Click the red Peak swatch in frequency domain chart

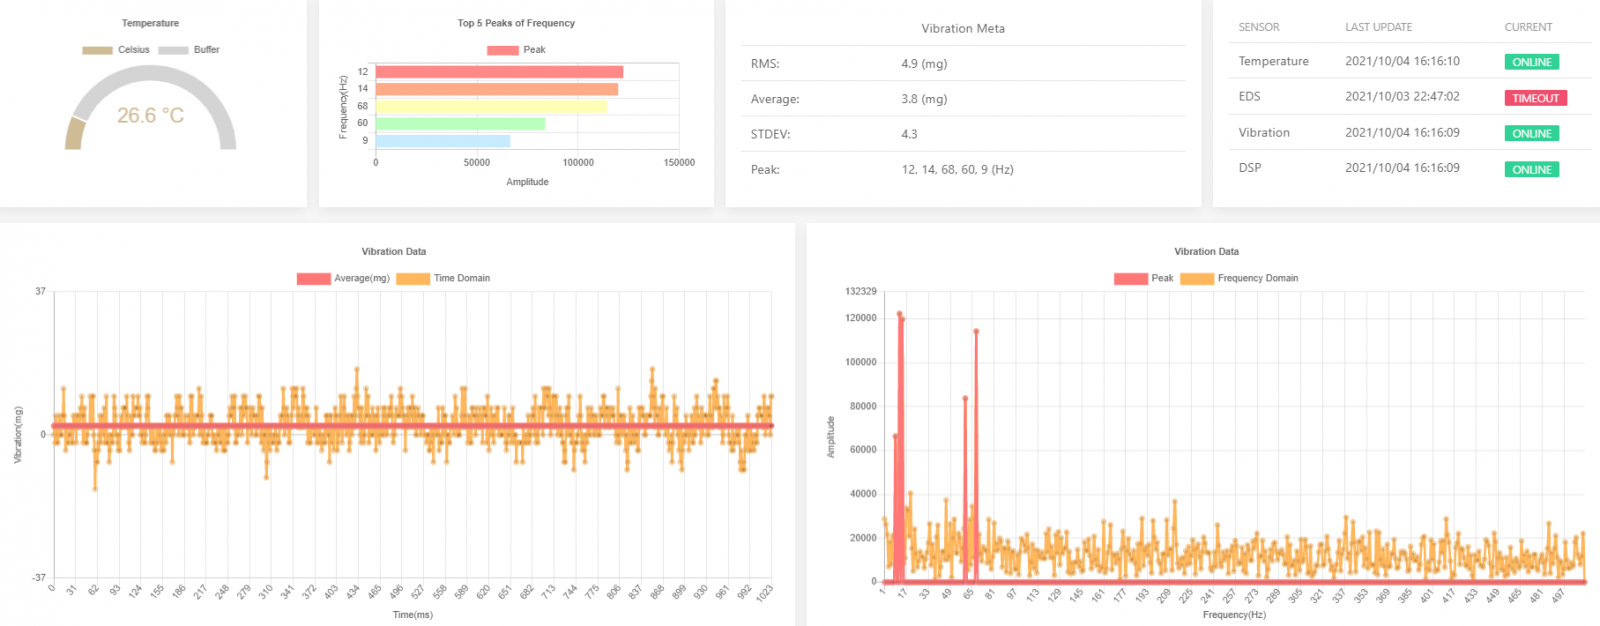click(x=1131, y=279)
